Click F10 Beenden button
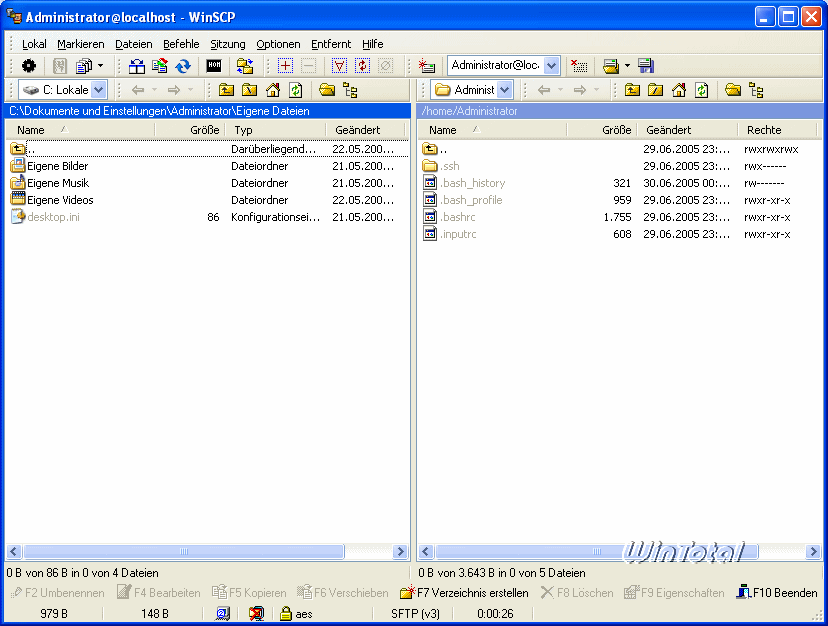The image size is (828, 626). 777,593
